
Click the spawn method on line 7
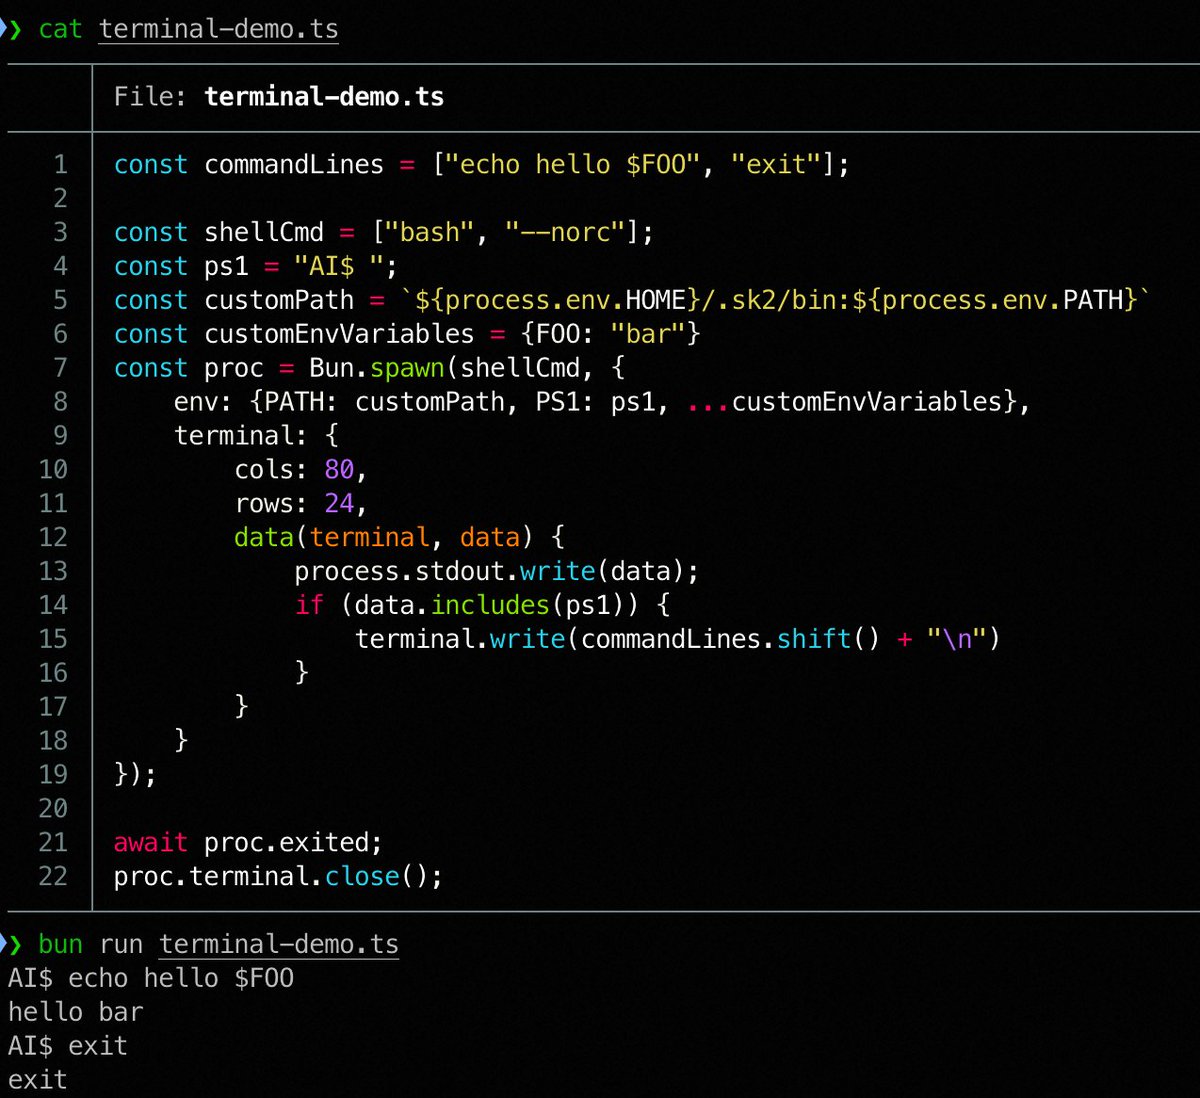click(x=407, y=368)
